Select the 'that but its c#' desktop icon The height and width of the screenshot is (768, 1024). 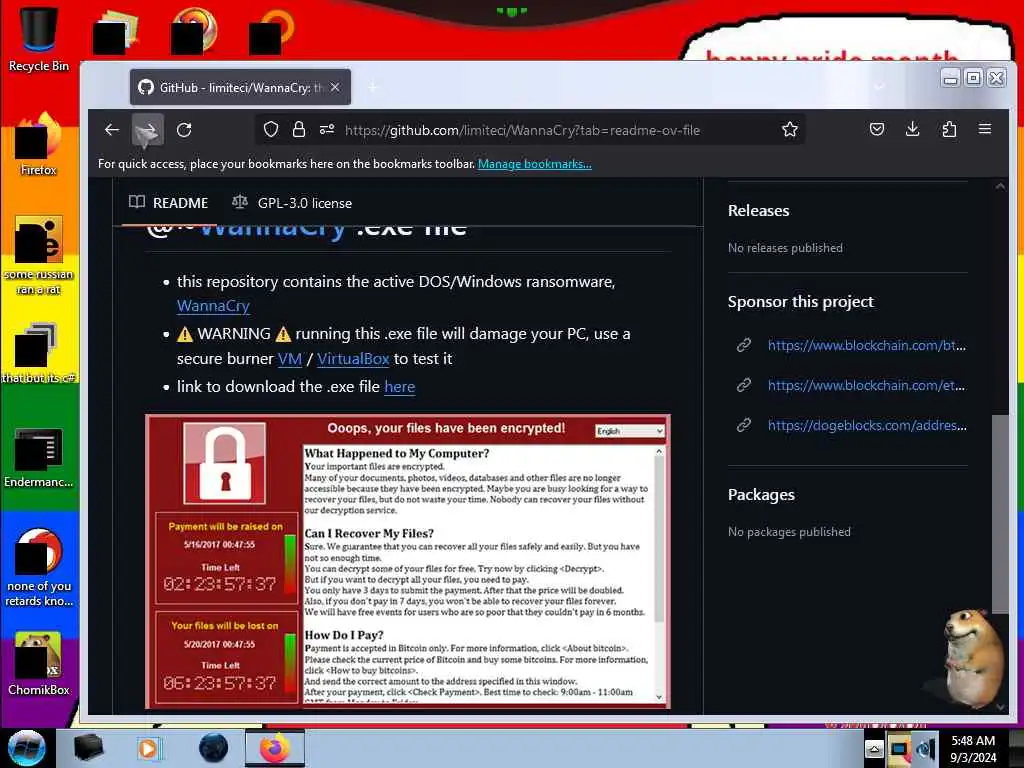(39, 353)
